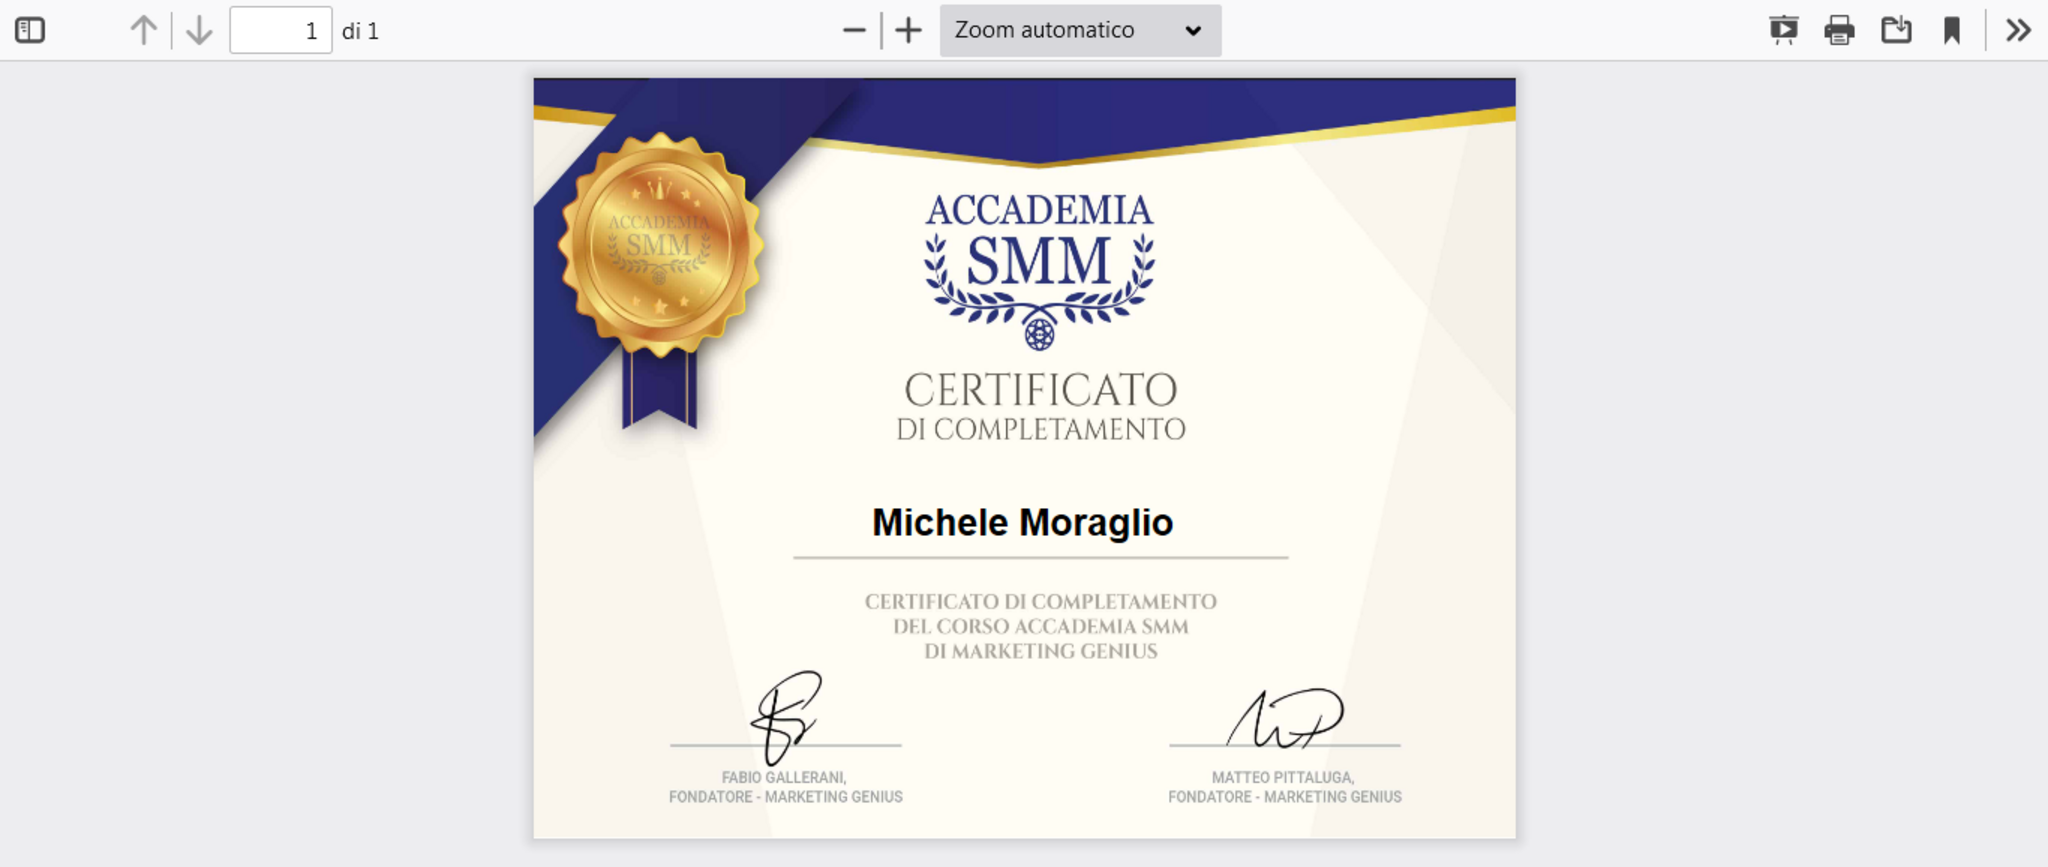Print the certificate document

[1839, 30]
